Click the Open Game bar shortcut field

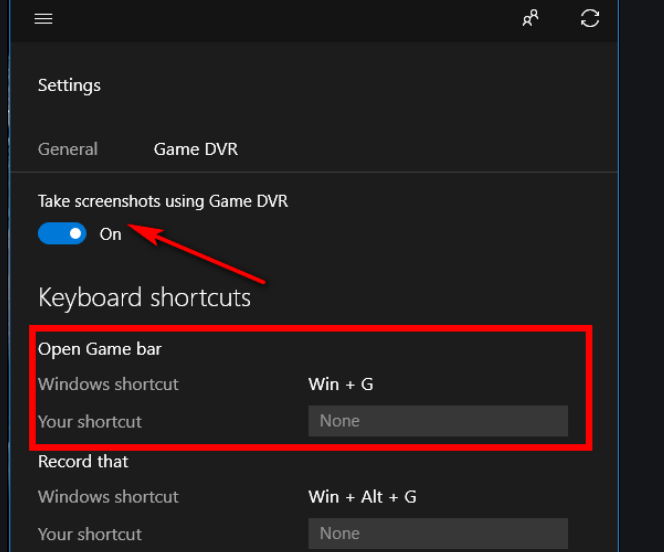tap(438, 421)
